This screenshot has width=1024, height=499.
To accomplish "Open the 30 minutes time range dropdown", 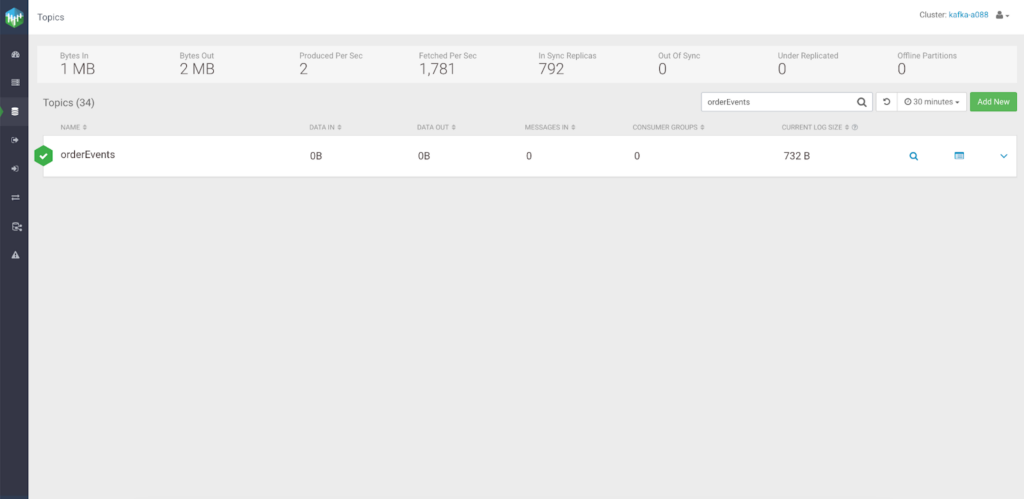I will click(x=932, y=102).
